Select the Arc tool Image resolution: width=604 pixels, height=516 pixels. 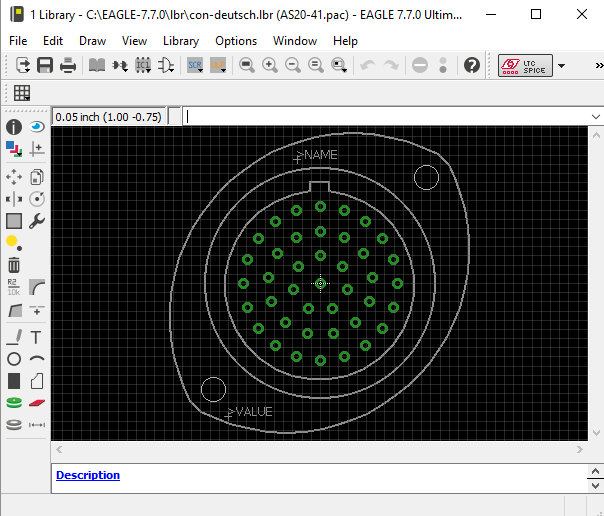[37, 359]
